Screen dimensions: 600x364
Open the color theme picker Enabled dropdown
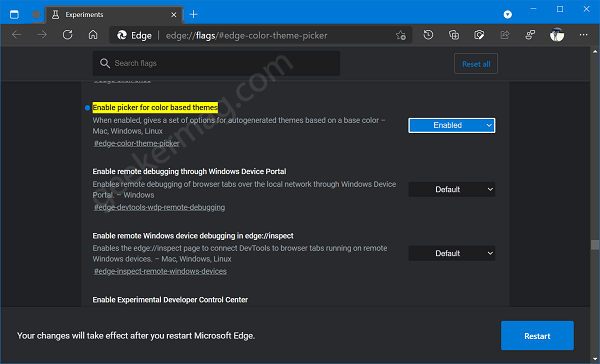452,126
